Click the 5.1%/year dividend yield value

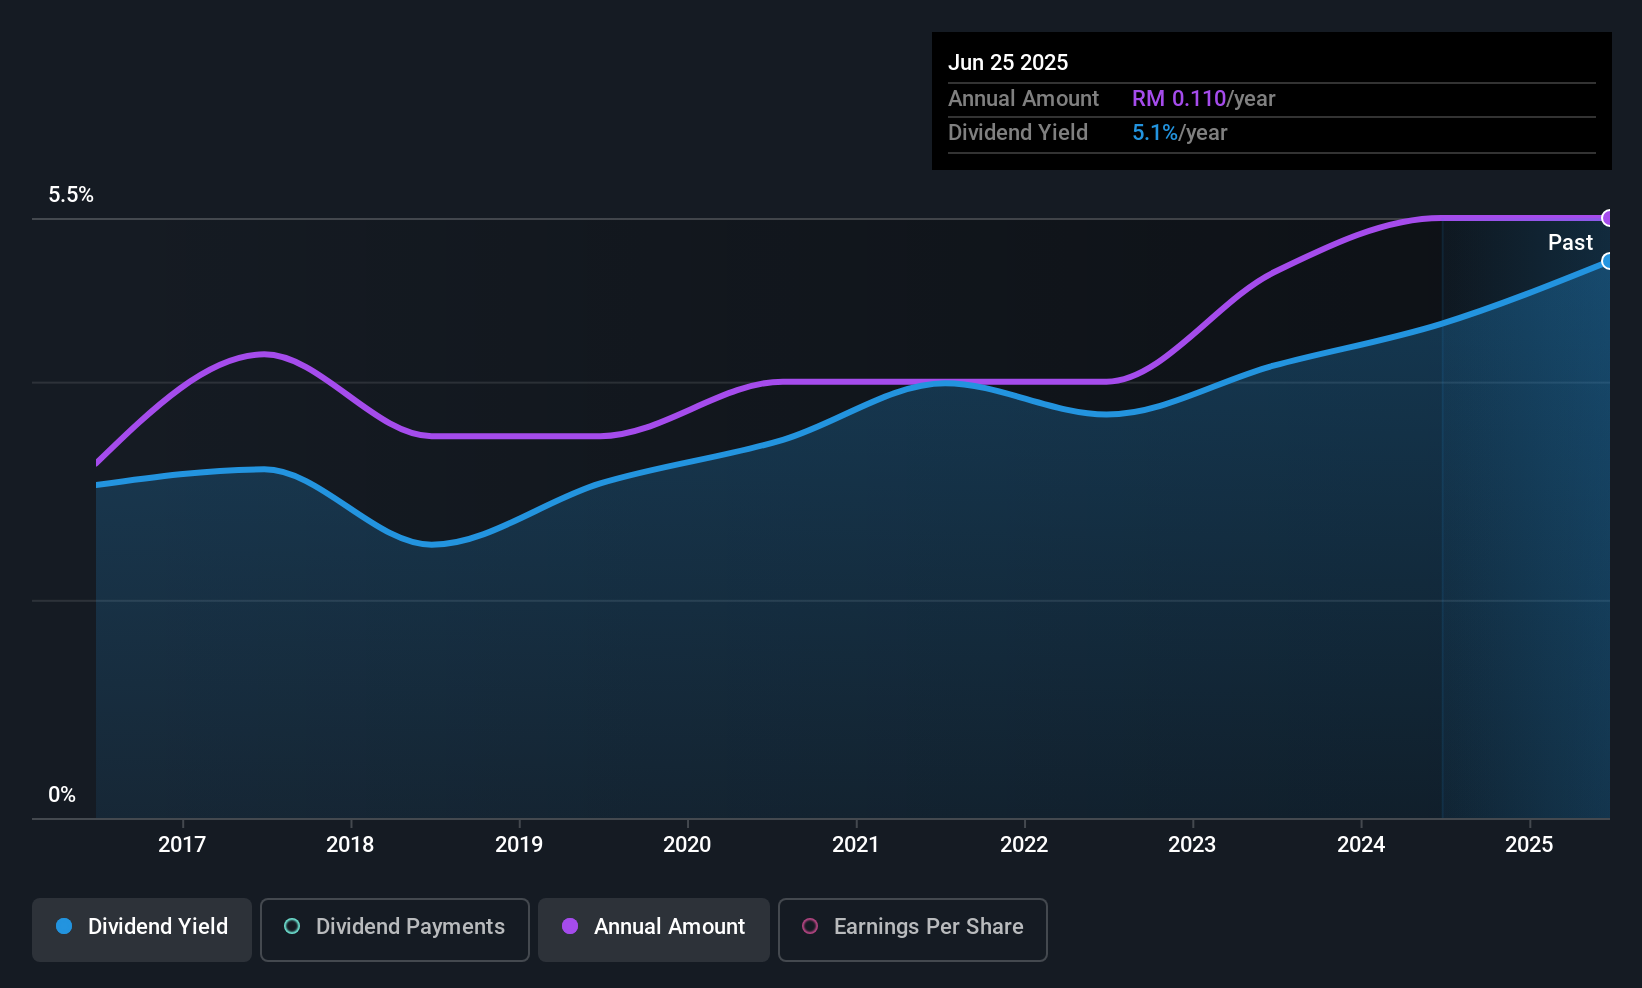coord(1180,133)
